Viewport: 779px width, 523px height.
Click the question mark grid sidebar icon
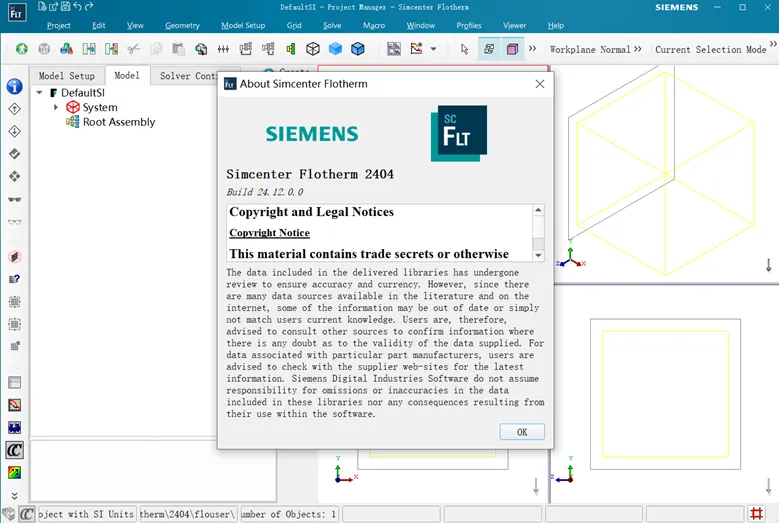coord(14,279)
